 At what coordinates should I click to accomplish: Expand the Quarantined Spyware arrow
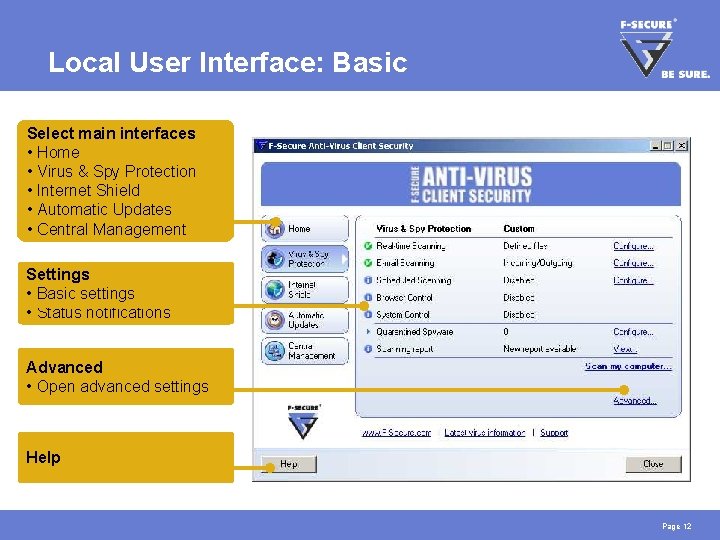pyautogui.click(x=368, y=332)
